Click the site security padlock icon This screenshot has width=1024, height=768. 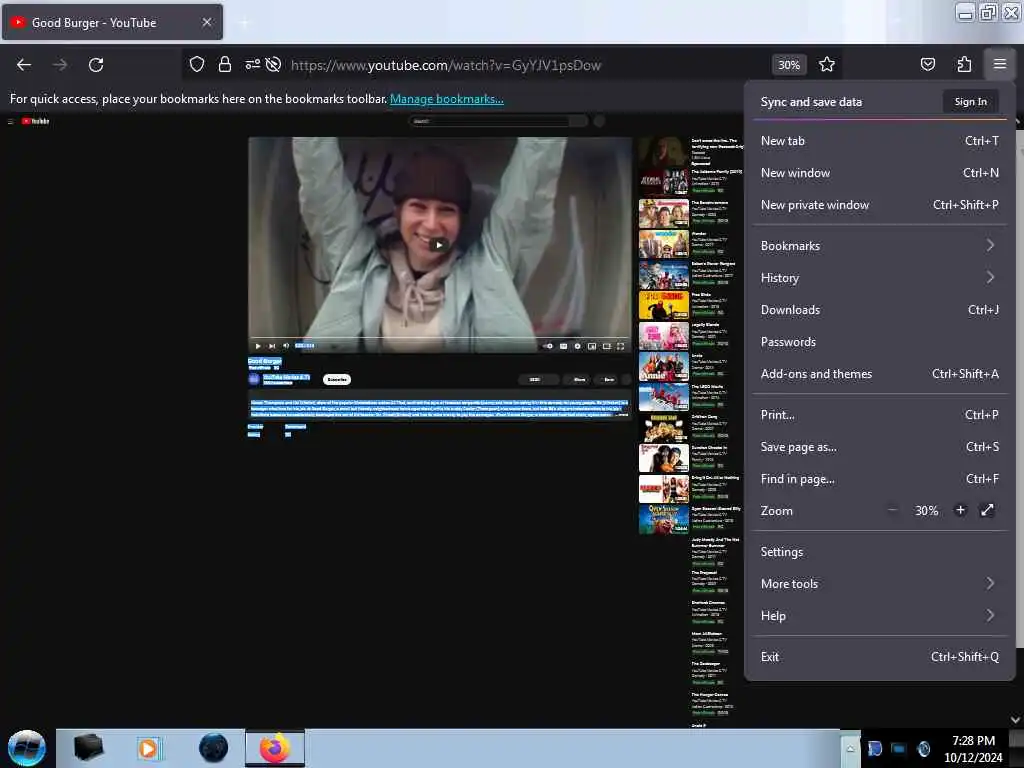tap(225, 64)
